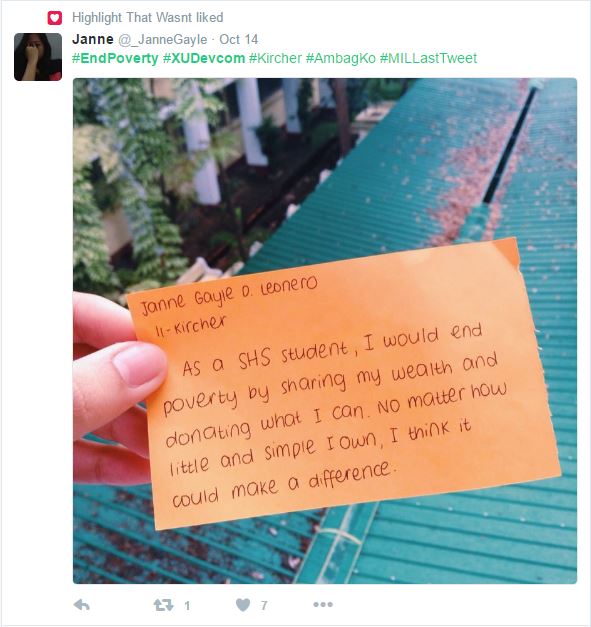Like the tweet with heart icon
591x627 pixels.
243,605
